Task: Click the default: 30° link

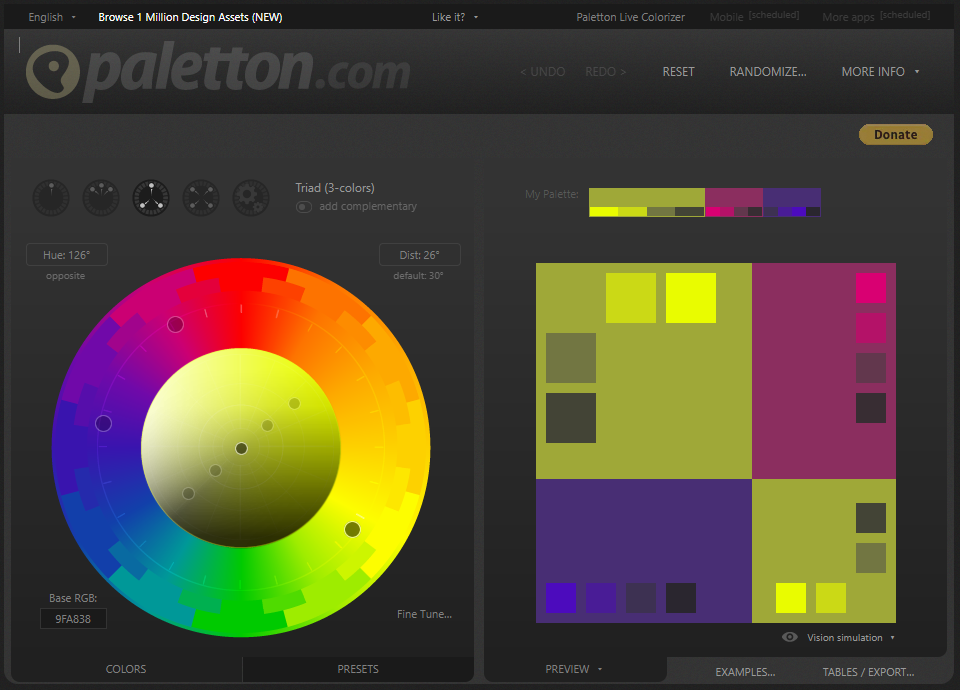Action: [x=418, y=276]
